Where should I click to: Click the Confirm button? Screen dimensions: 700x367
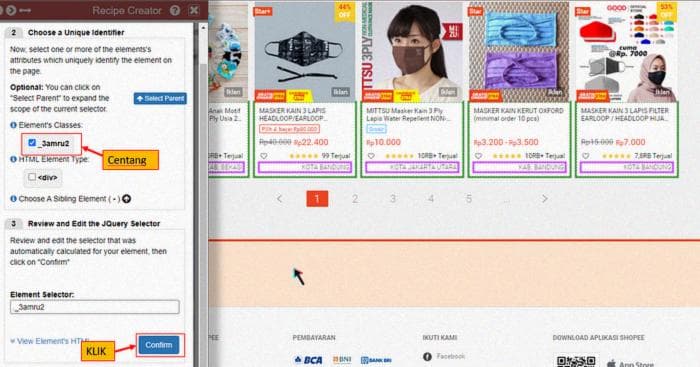[x=158, y=345]
